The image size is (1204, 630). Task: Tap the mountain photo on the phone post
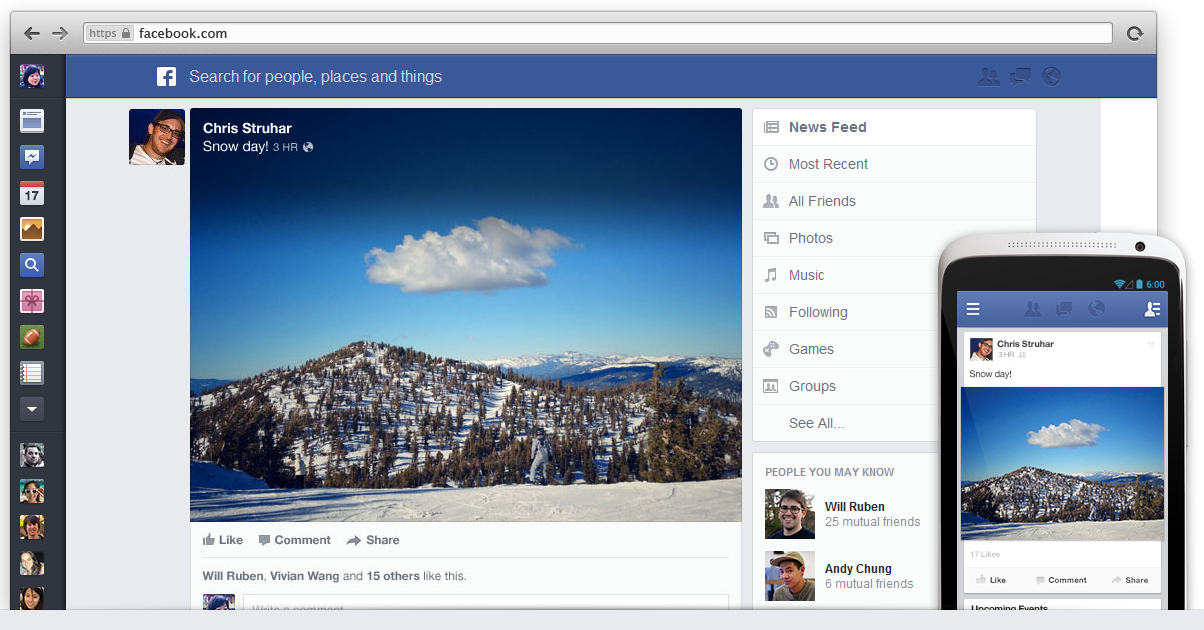coord(1063,464)
